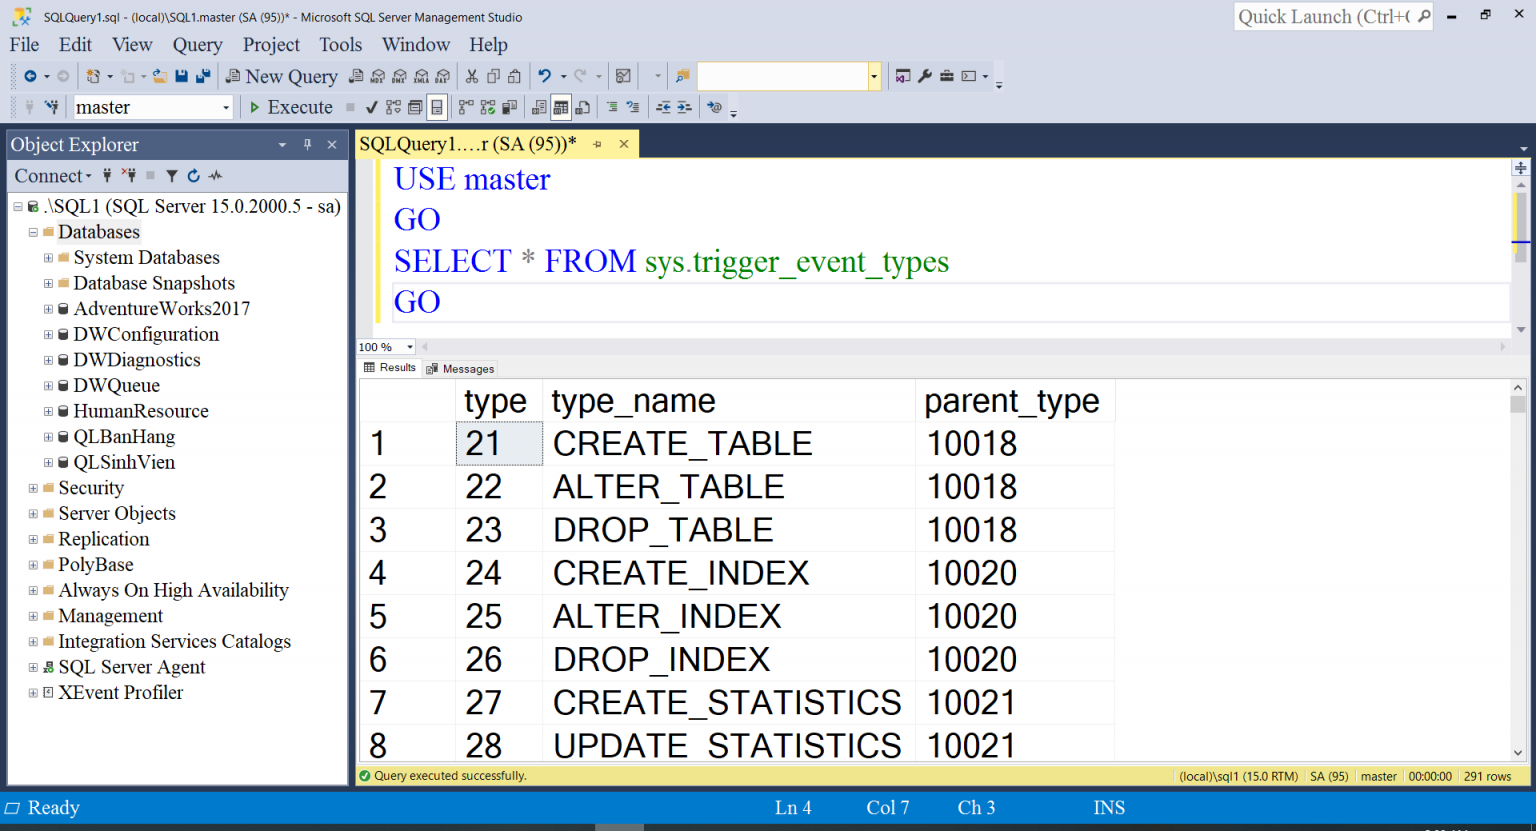Expand the Security folder node
Viewport: 1536px width, 831px height.
[33, 488]
